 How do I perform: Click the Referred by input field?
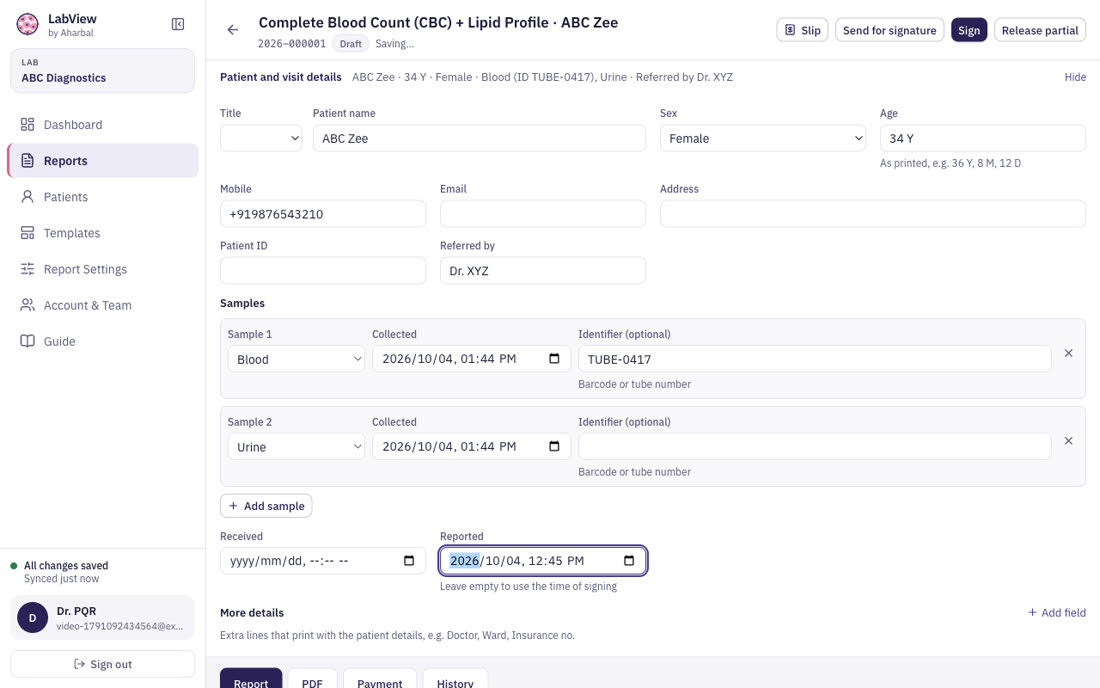pos(543,271)
